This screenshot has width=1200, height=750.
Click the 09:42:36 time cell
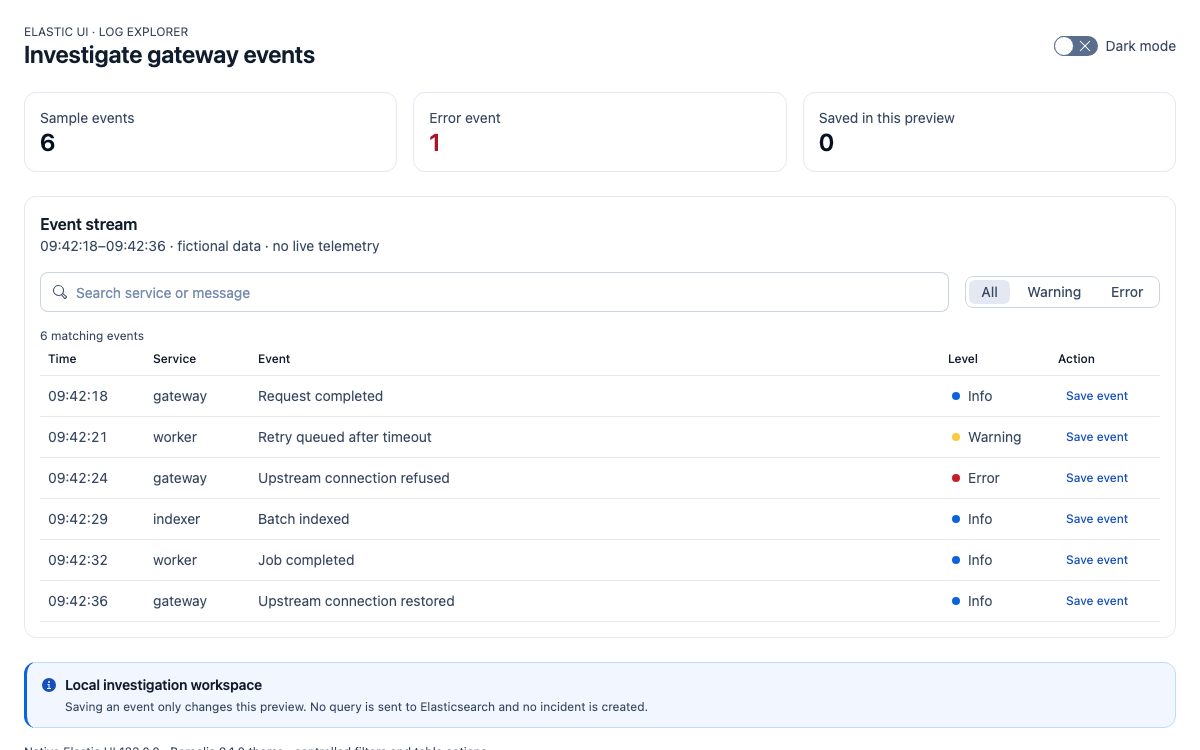78,601
